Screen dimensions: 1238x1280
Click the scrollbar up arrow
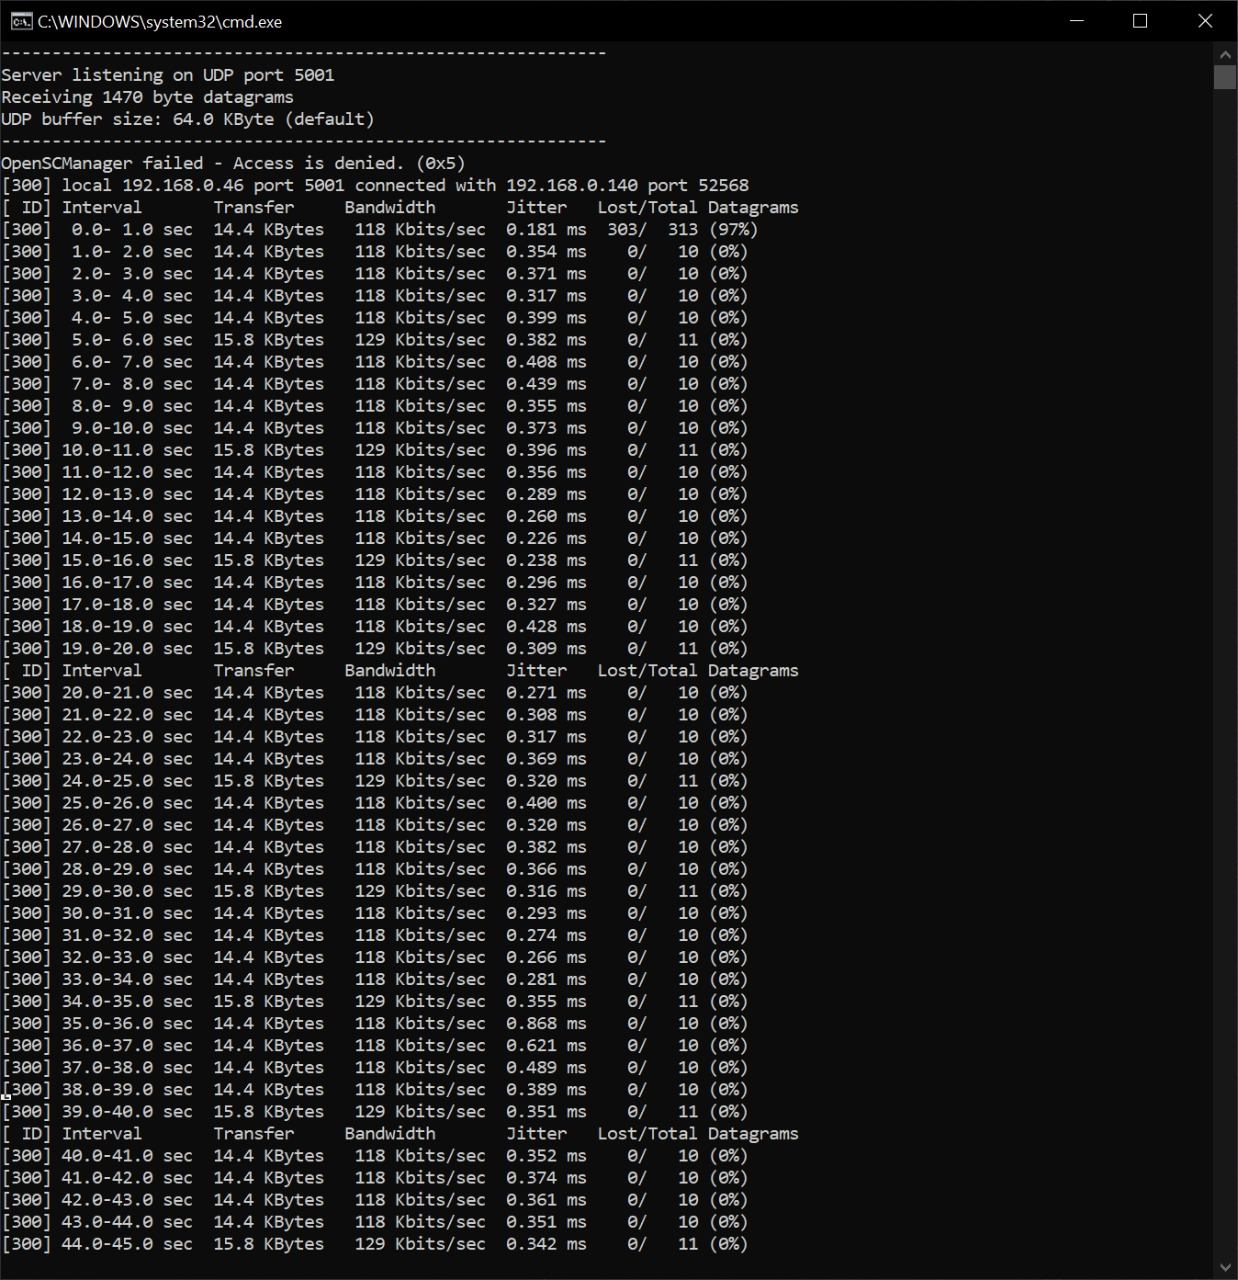pos(1225,53)
